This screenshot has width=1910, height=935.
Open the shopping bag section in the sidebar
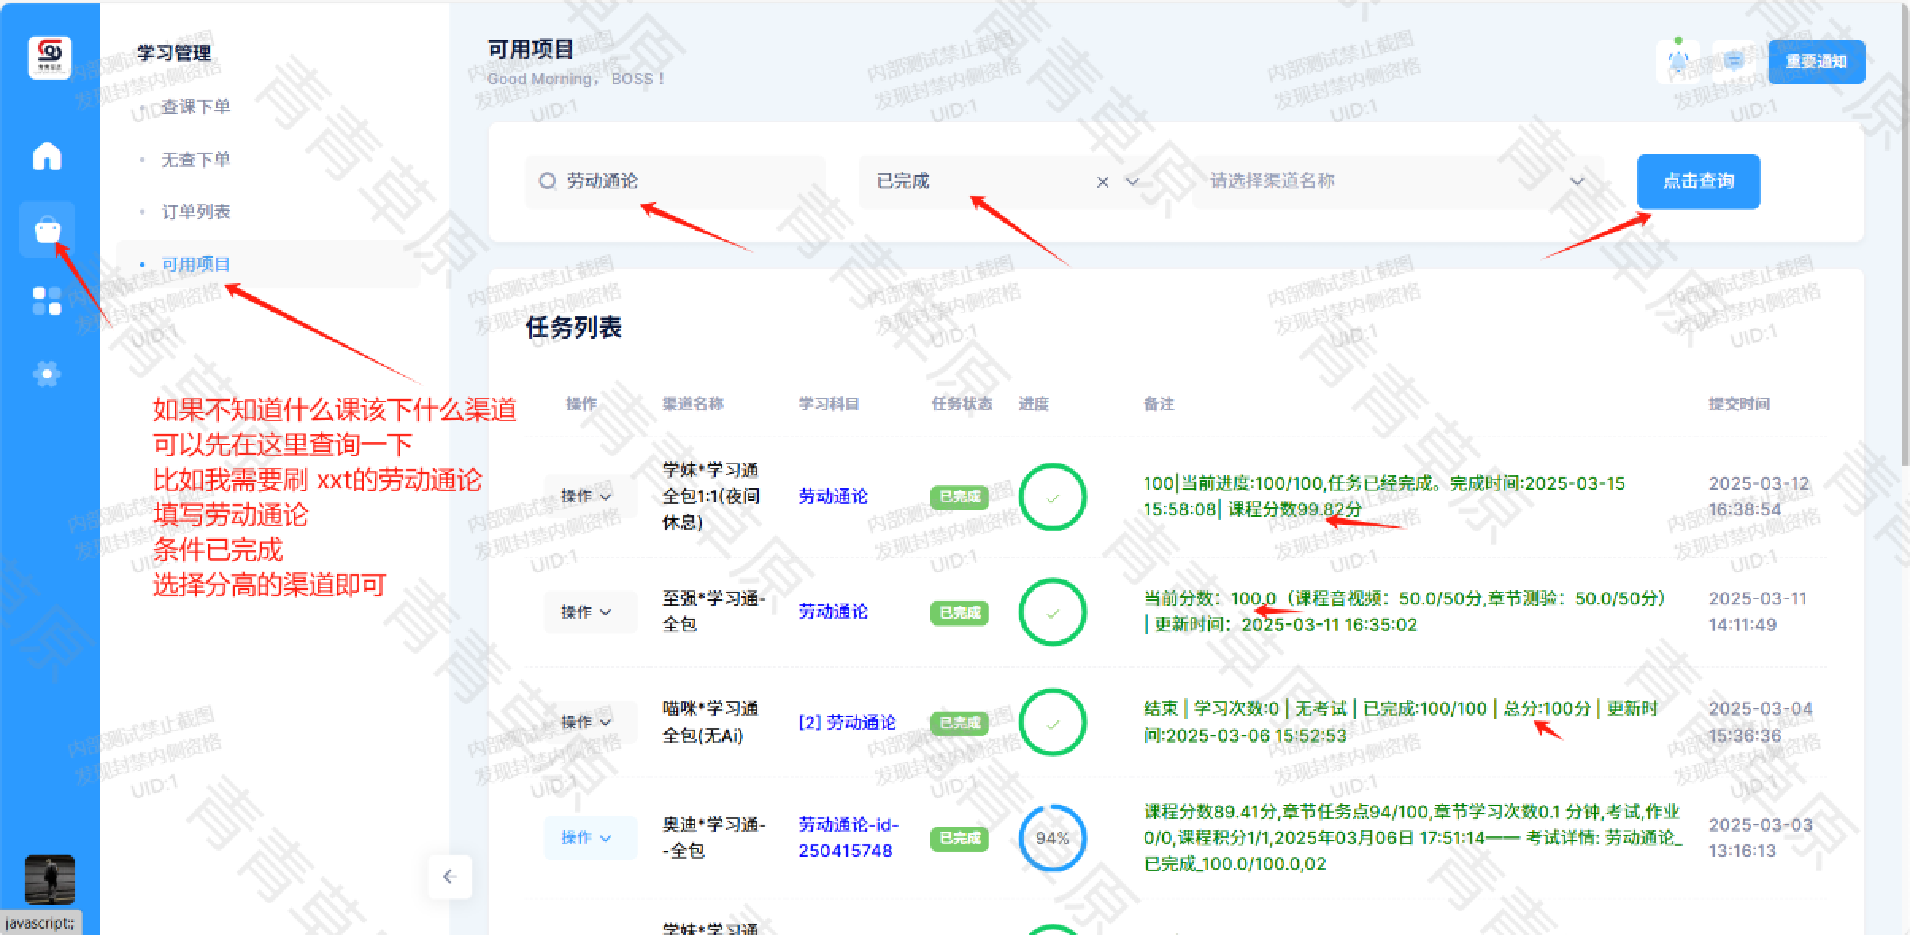47,230
